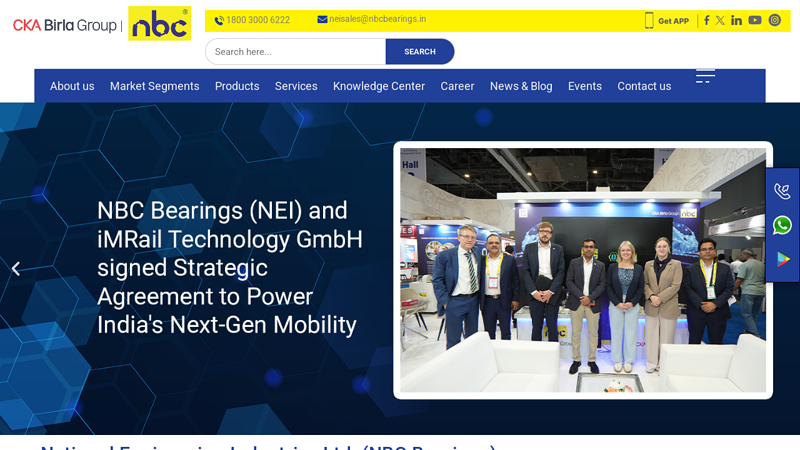
Task: Open the Instagram profile icon
Action: 774,20
